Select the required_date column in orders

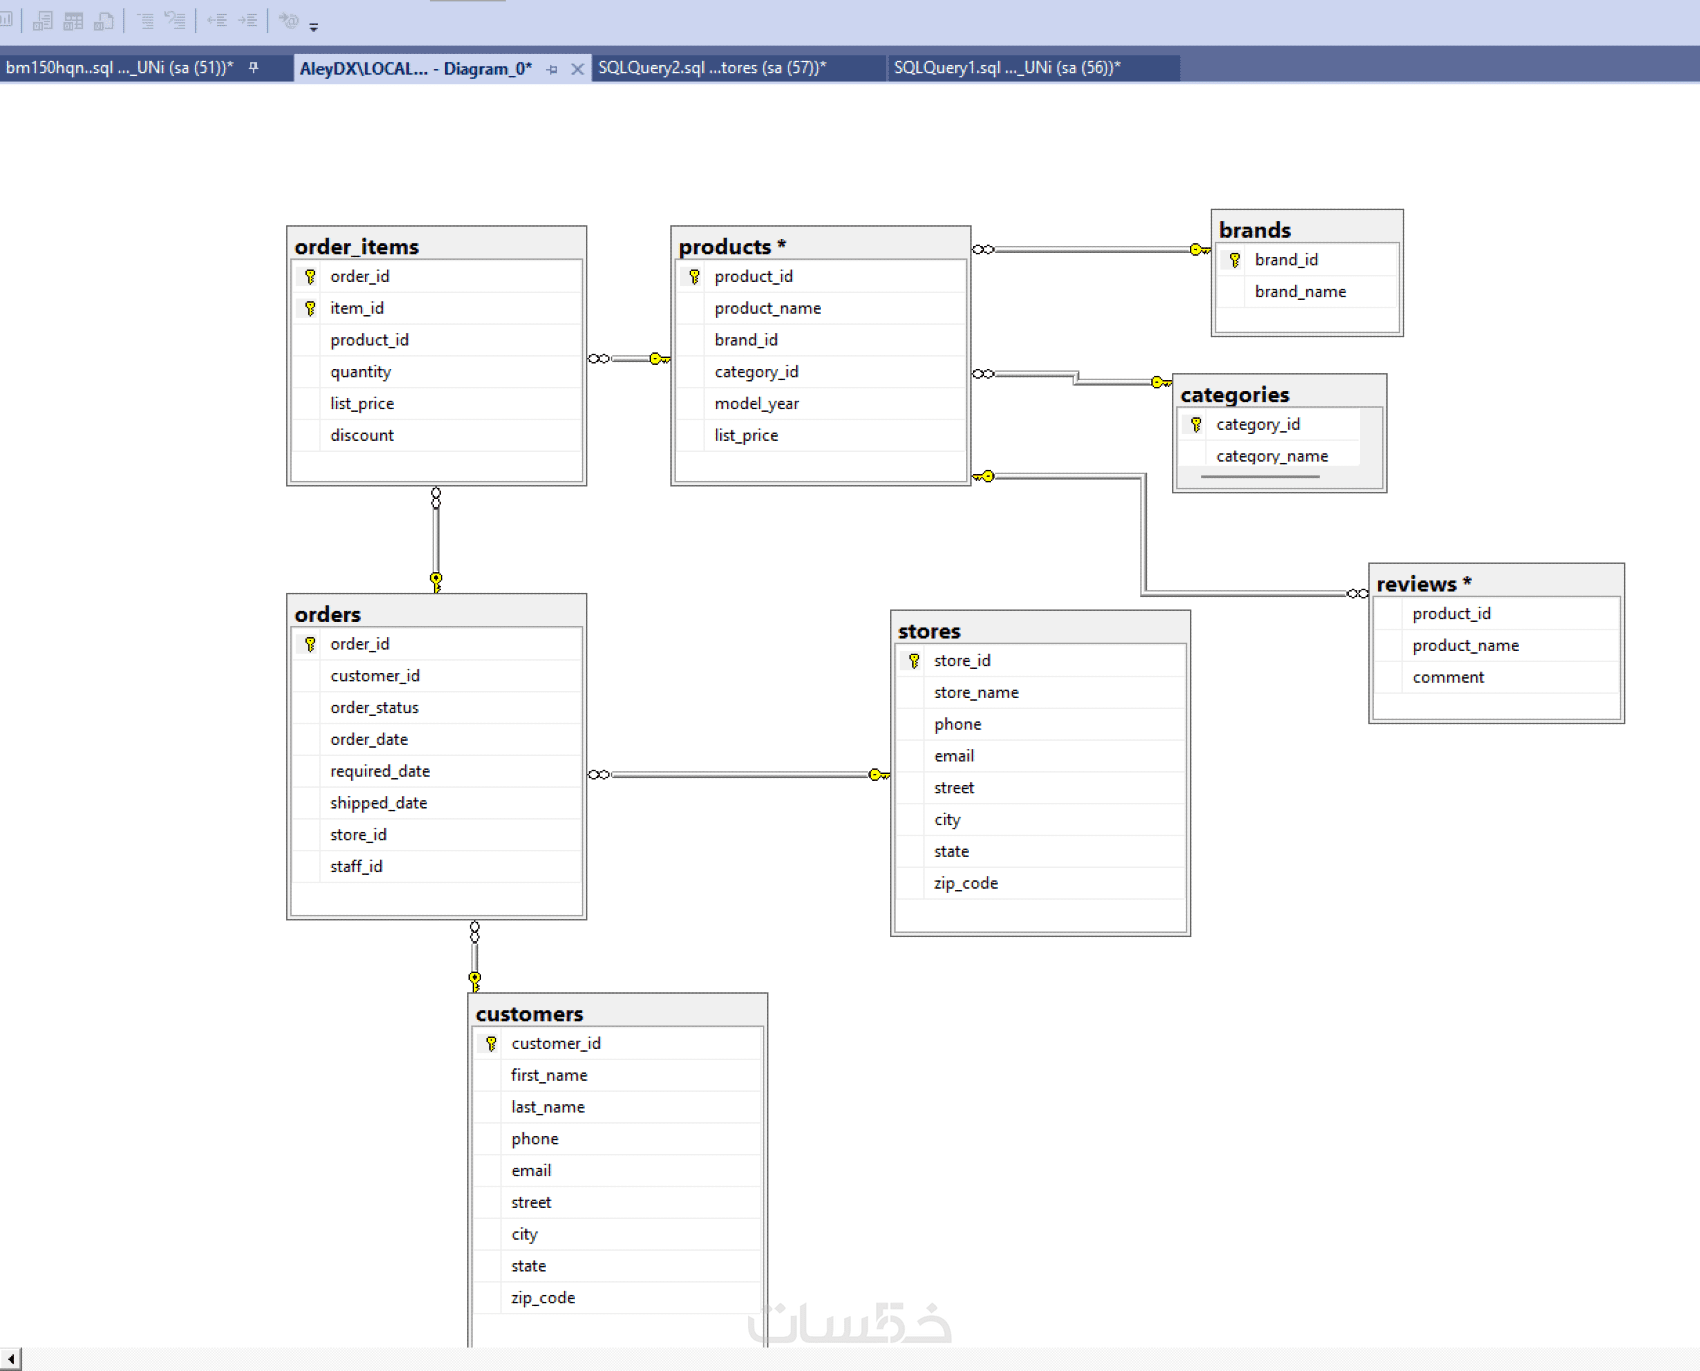click(437, 771)
